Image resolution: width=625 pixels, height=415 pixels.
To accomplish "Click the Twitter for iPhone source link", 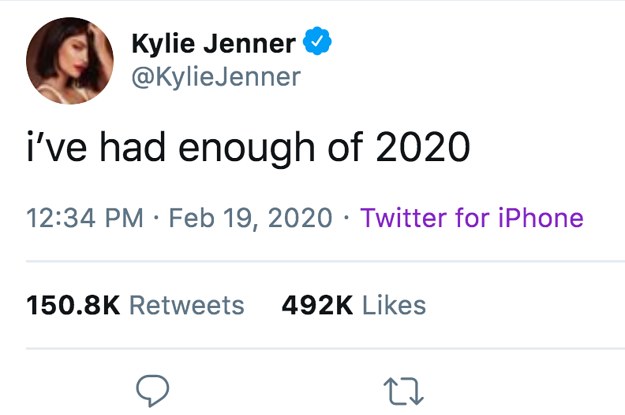I will click(471, 218).
